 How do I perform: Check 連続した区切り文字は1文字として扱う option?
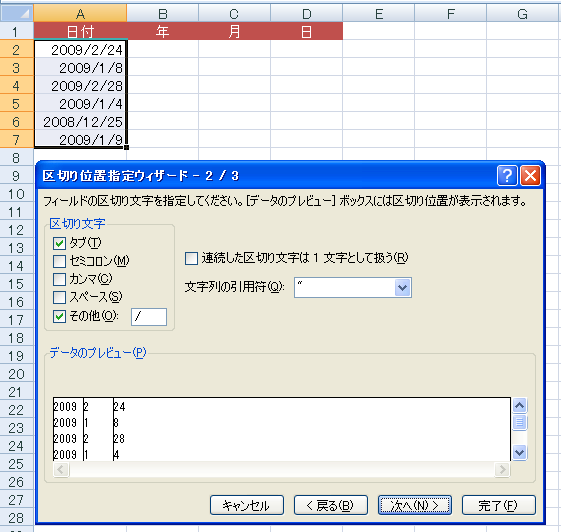click(191, 258)
